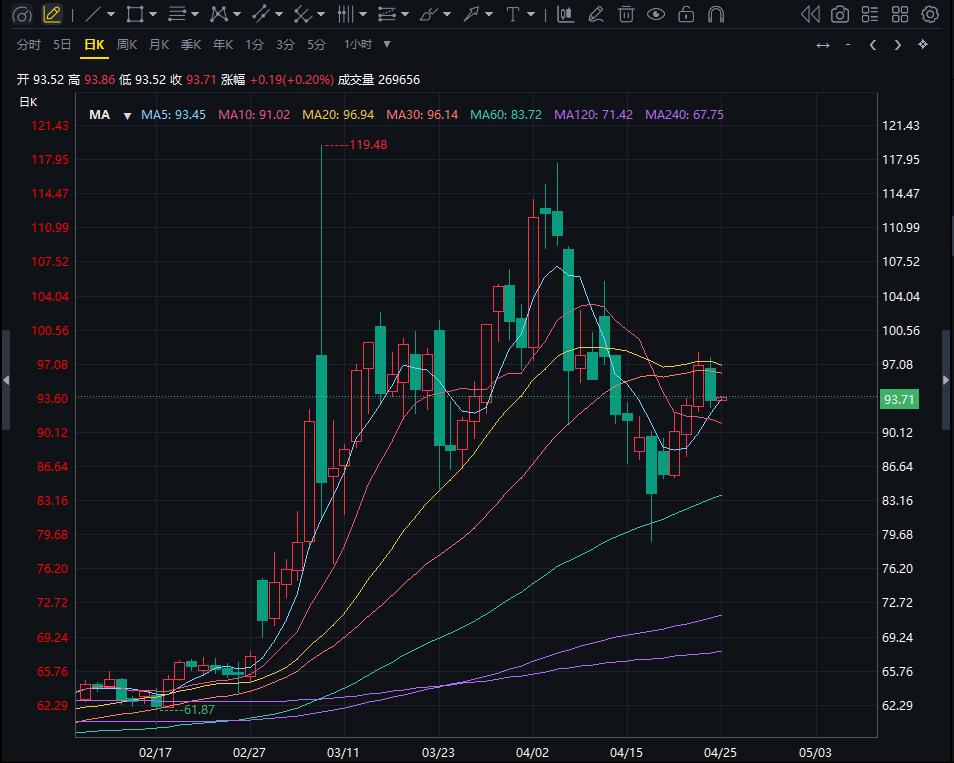Expand the line tool dropdown arrow
This screenshot has height=763, width=954.
tap(110, 14)
